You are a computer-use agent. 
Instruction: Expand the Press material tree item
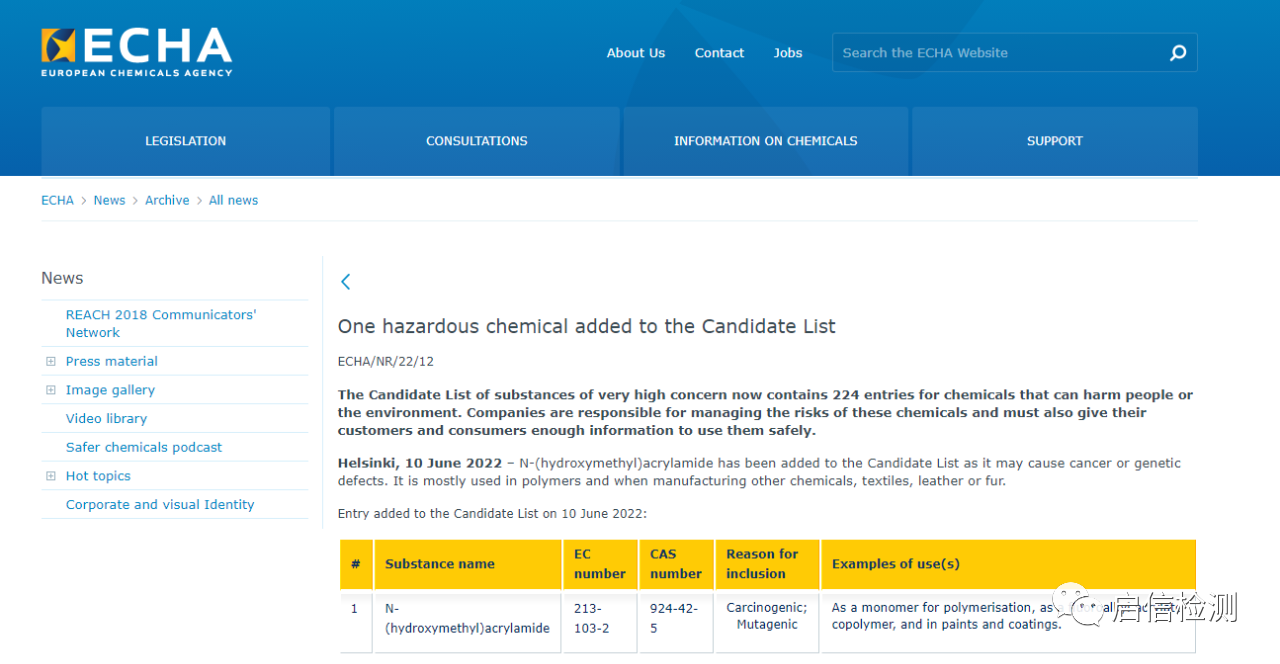click(x=51, y=361)
